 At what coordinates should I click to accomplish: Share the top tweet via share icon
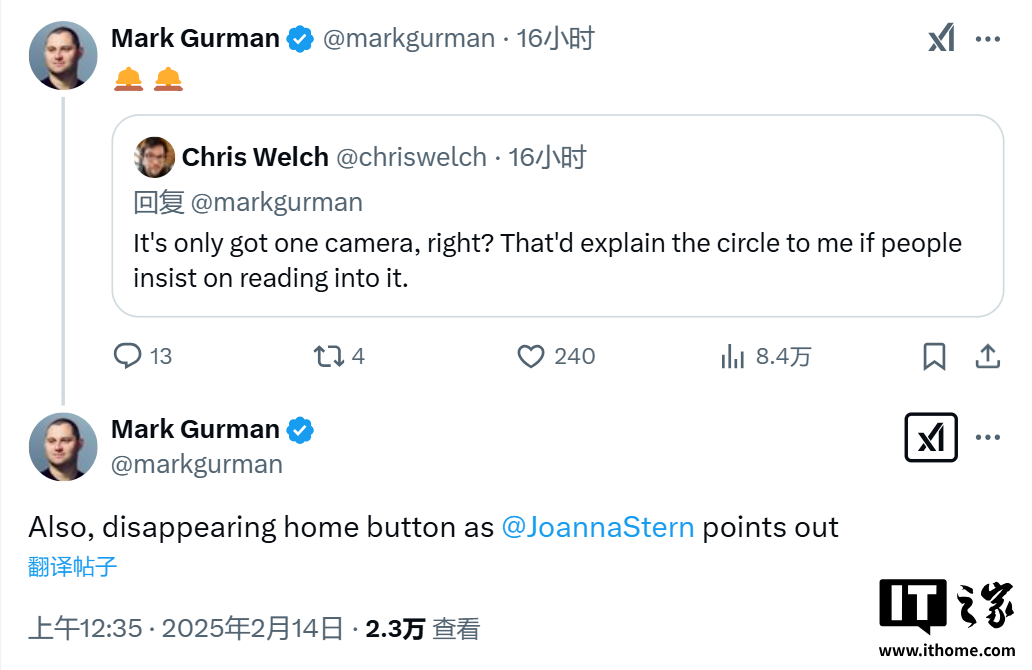pyautogui.click(x=987, y=356)
